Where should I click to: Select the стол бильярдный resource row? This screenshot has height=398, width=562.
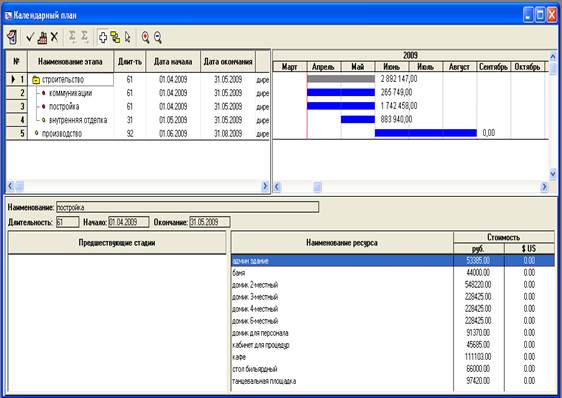(x=393, y=369)
